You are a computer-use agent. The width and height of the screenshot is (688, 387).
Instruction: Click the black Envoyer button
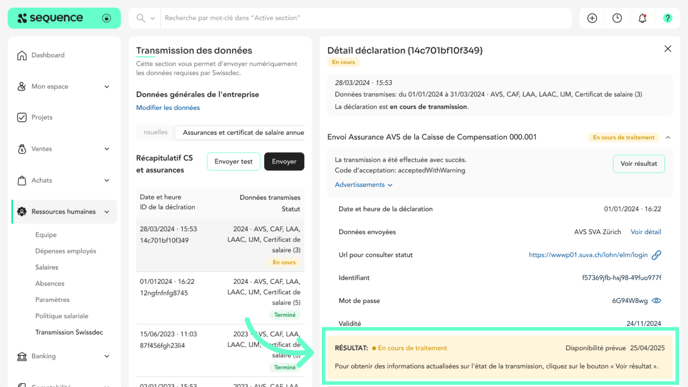(x=284, y=161)
